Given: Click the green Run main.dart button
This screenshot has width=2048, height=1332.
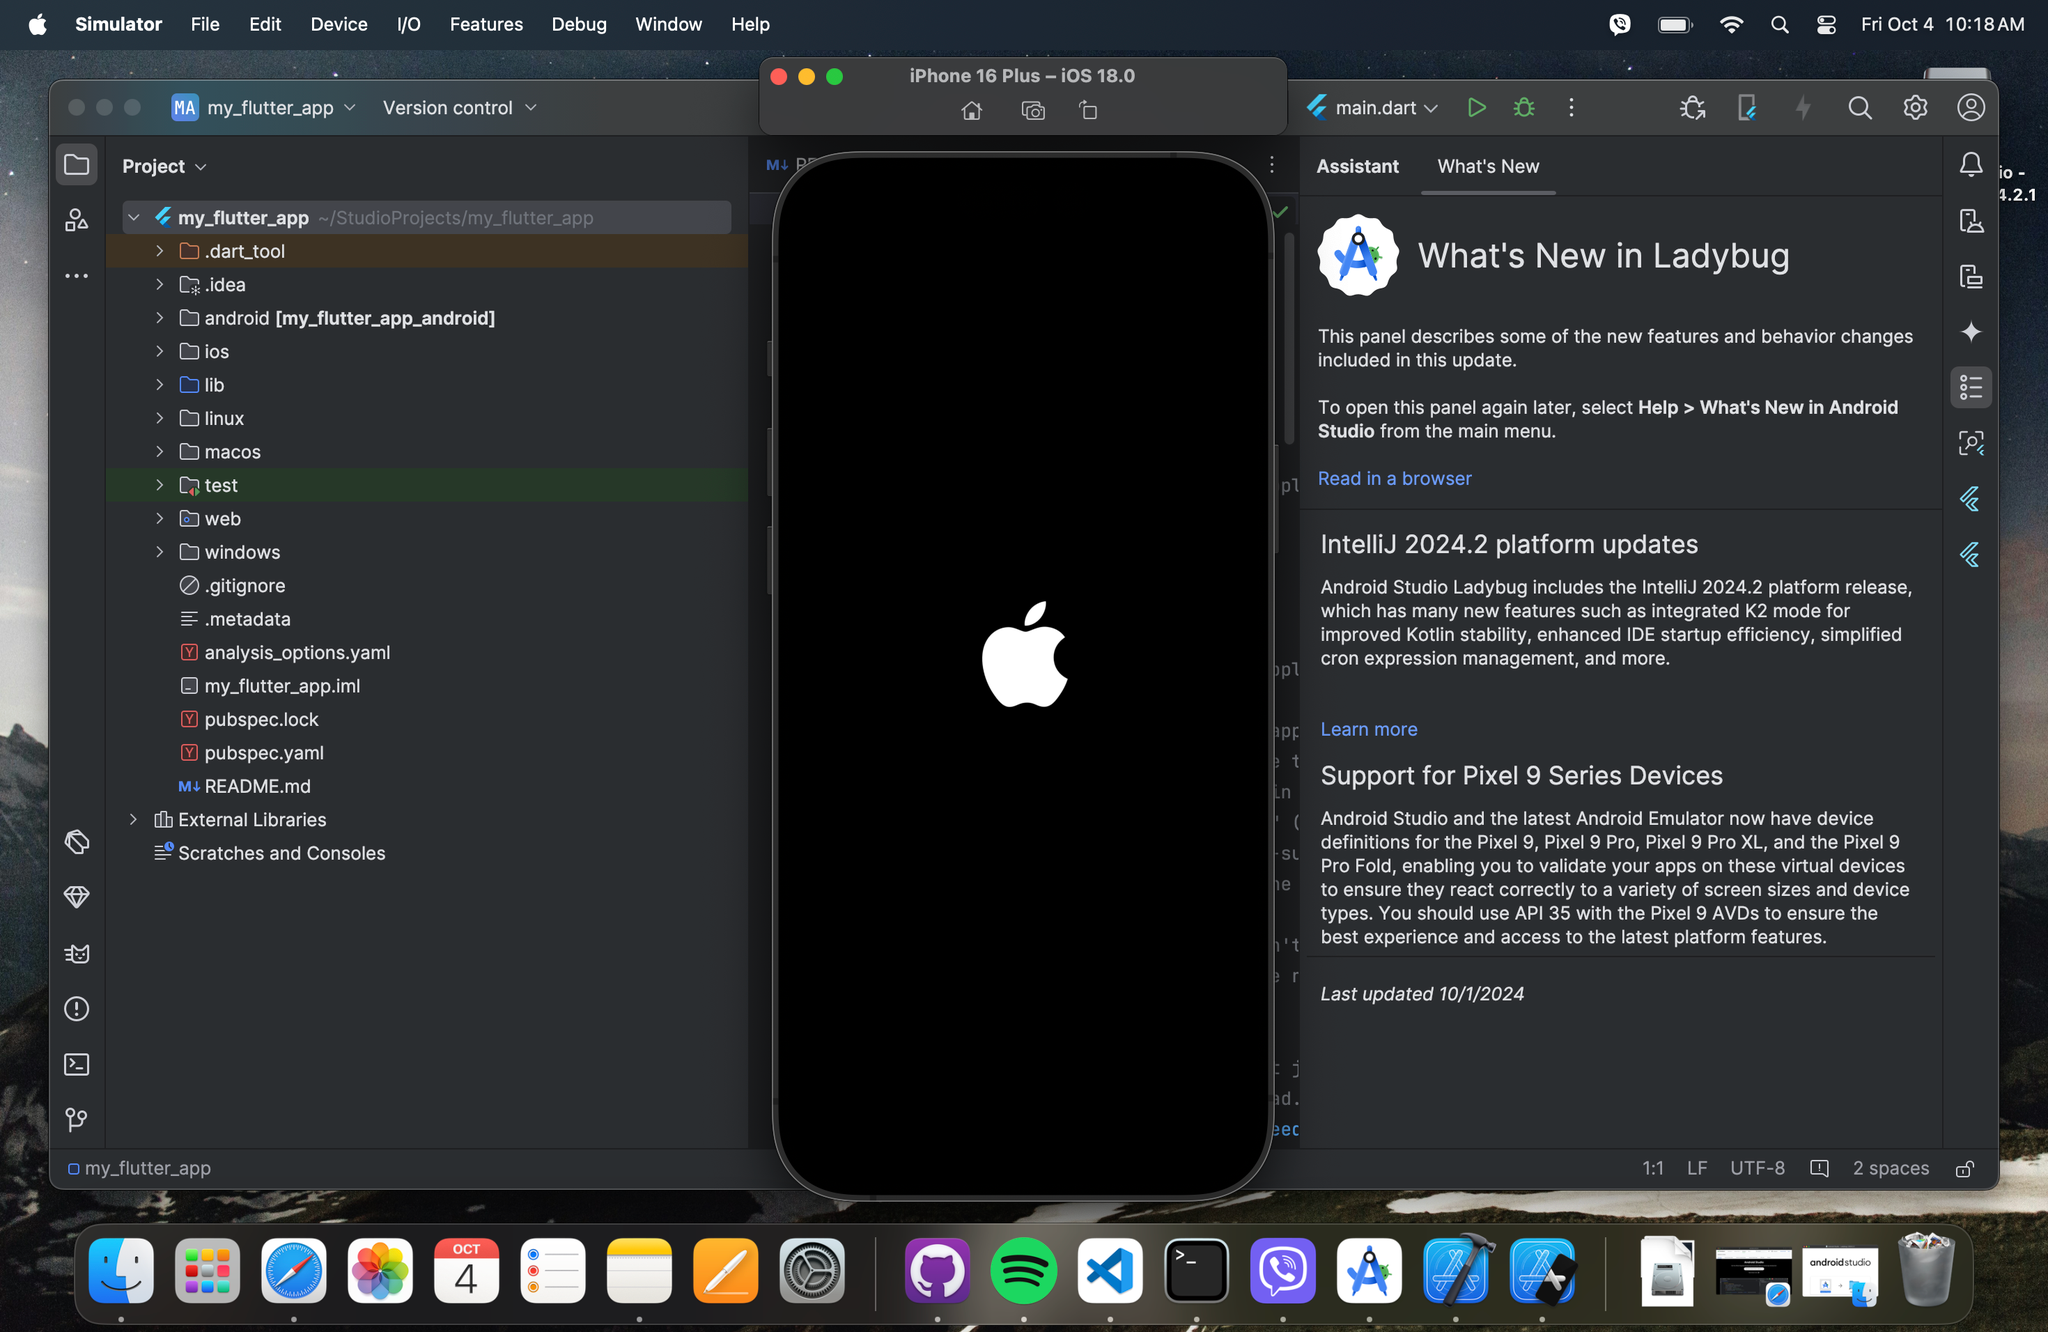Looking at the screenshot, I should (1476, 108).
